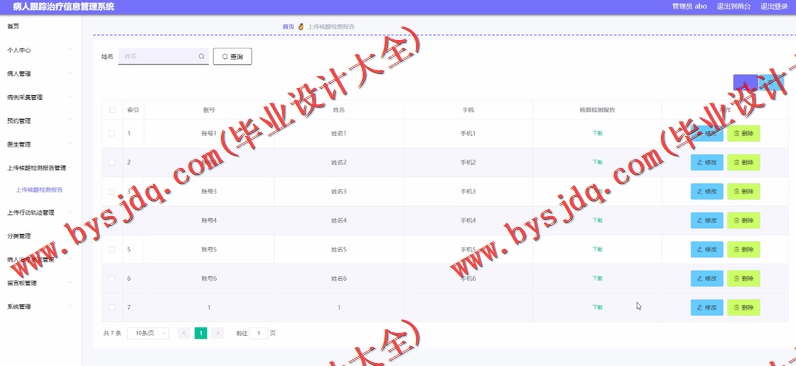Viewport: 796px width, 366px height.
Task: Open the 10条/页 page size dropdown
Action: pos(148,333)
